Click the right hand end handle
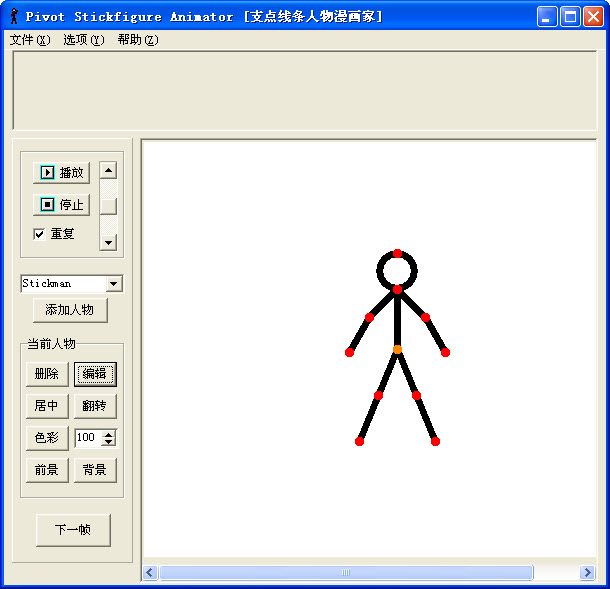610x589 pixels. coord(445,352)
